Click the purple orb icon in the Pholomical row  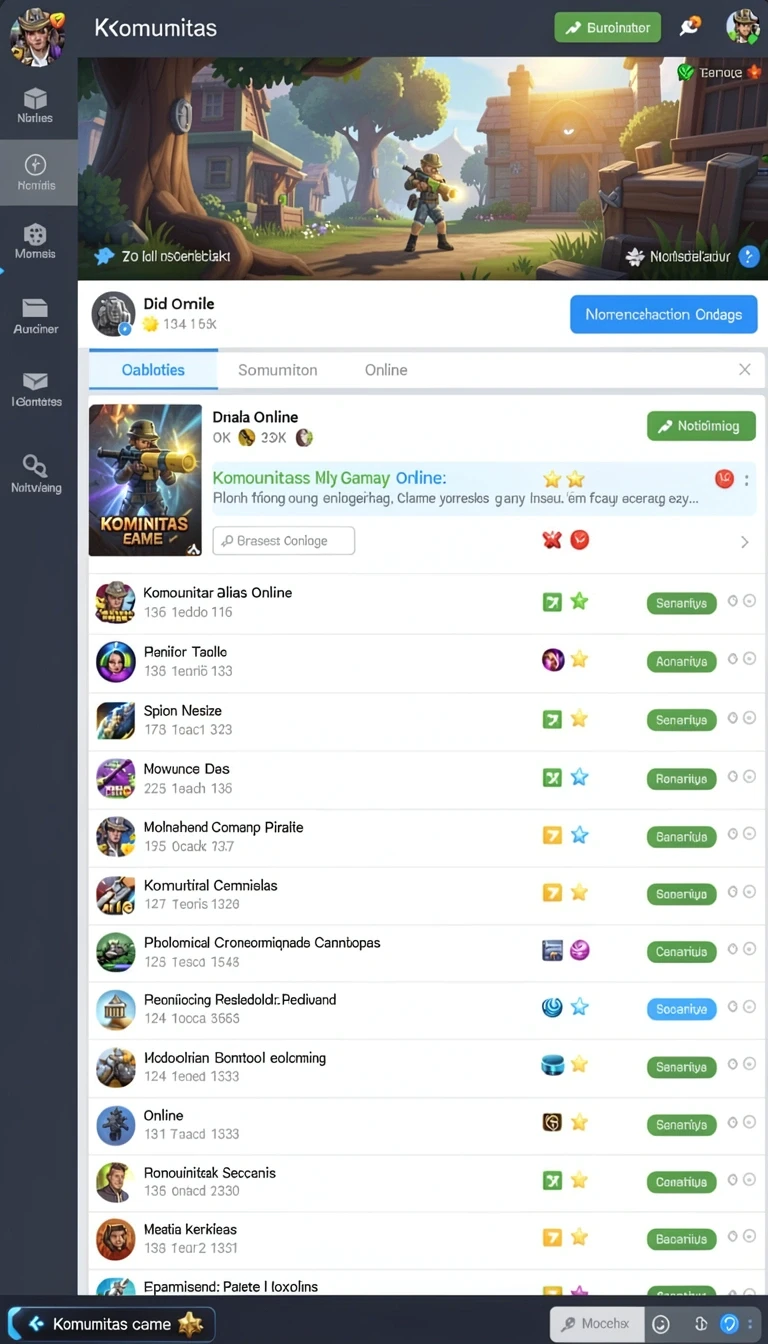[x=579, y=950]
